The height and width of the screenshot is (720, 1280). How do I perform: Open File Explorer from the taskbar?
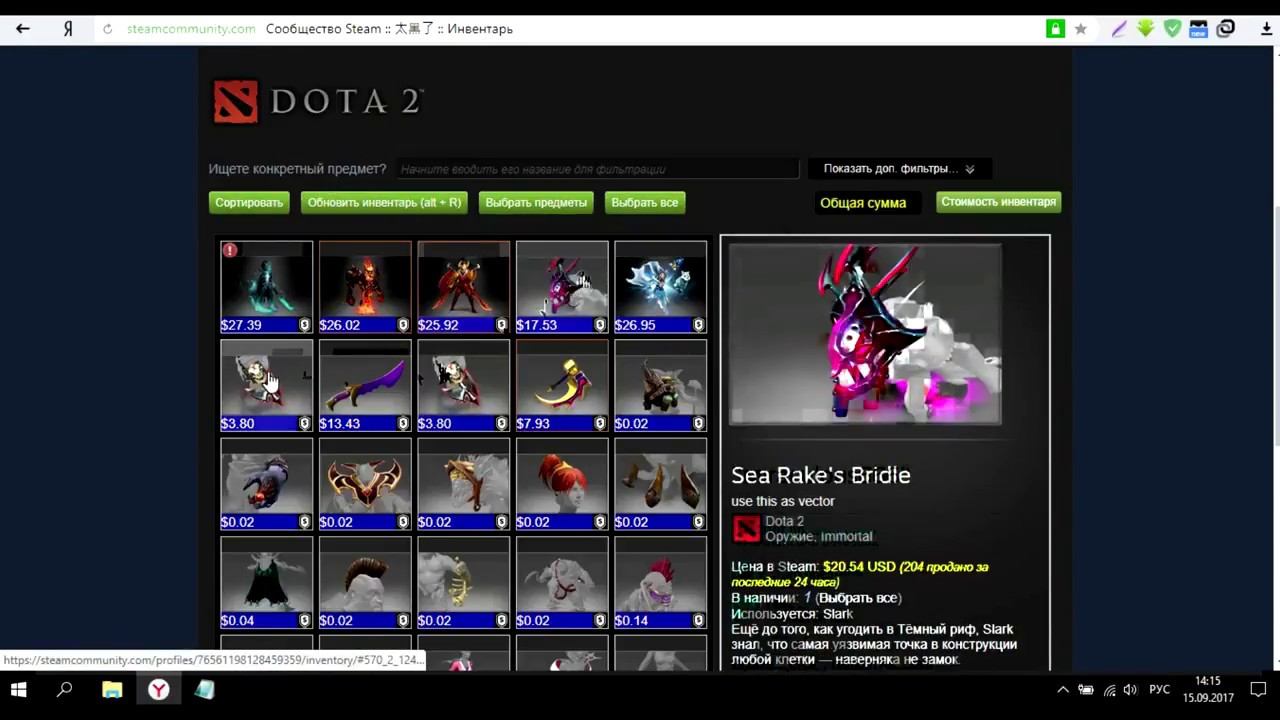coord(112,690)
